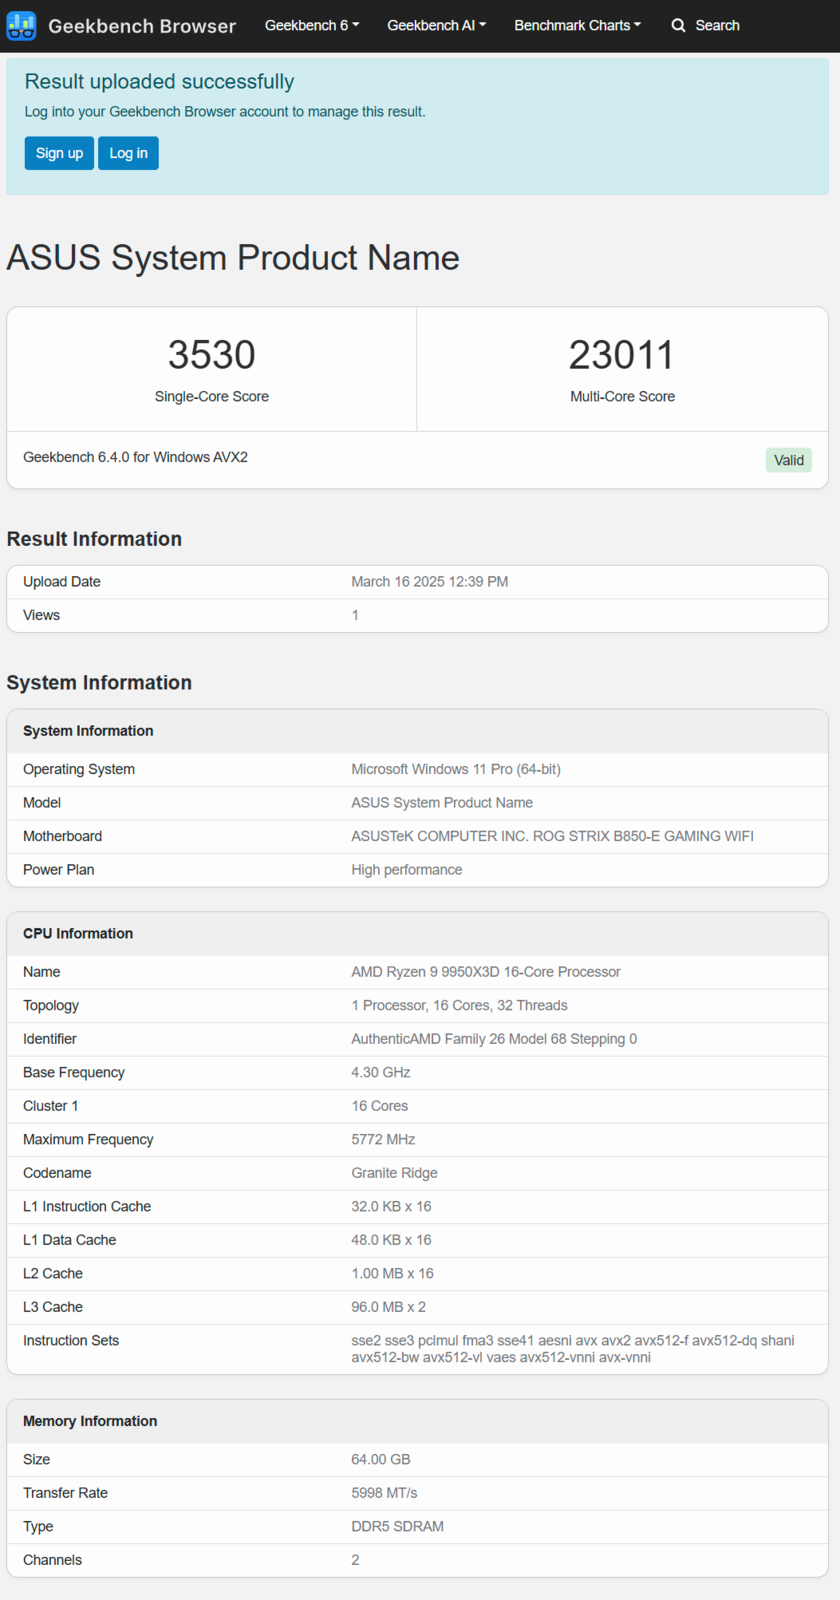Select 'Granite Ridge' codename value

[394, 1173]
